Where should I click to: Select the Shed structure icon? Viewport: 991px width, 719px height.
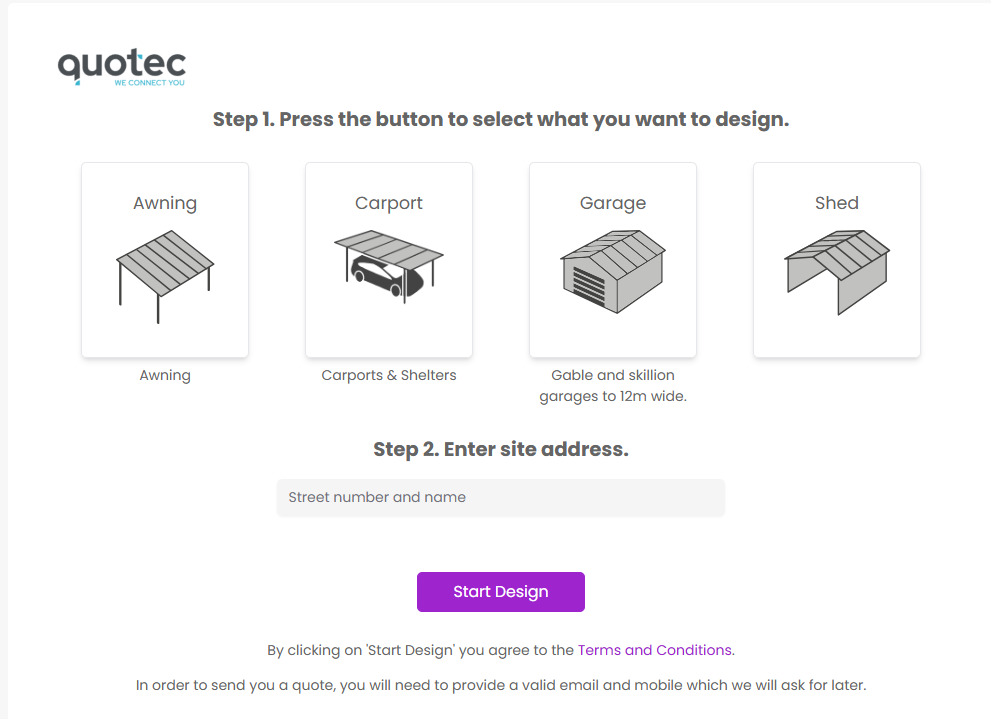837,272
